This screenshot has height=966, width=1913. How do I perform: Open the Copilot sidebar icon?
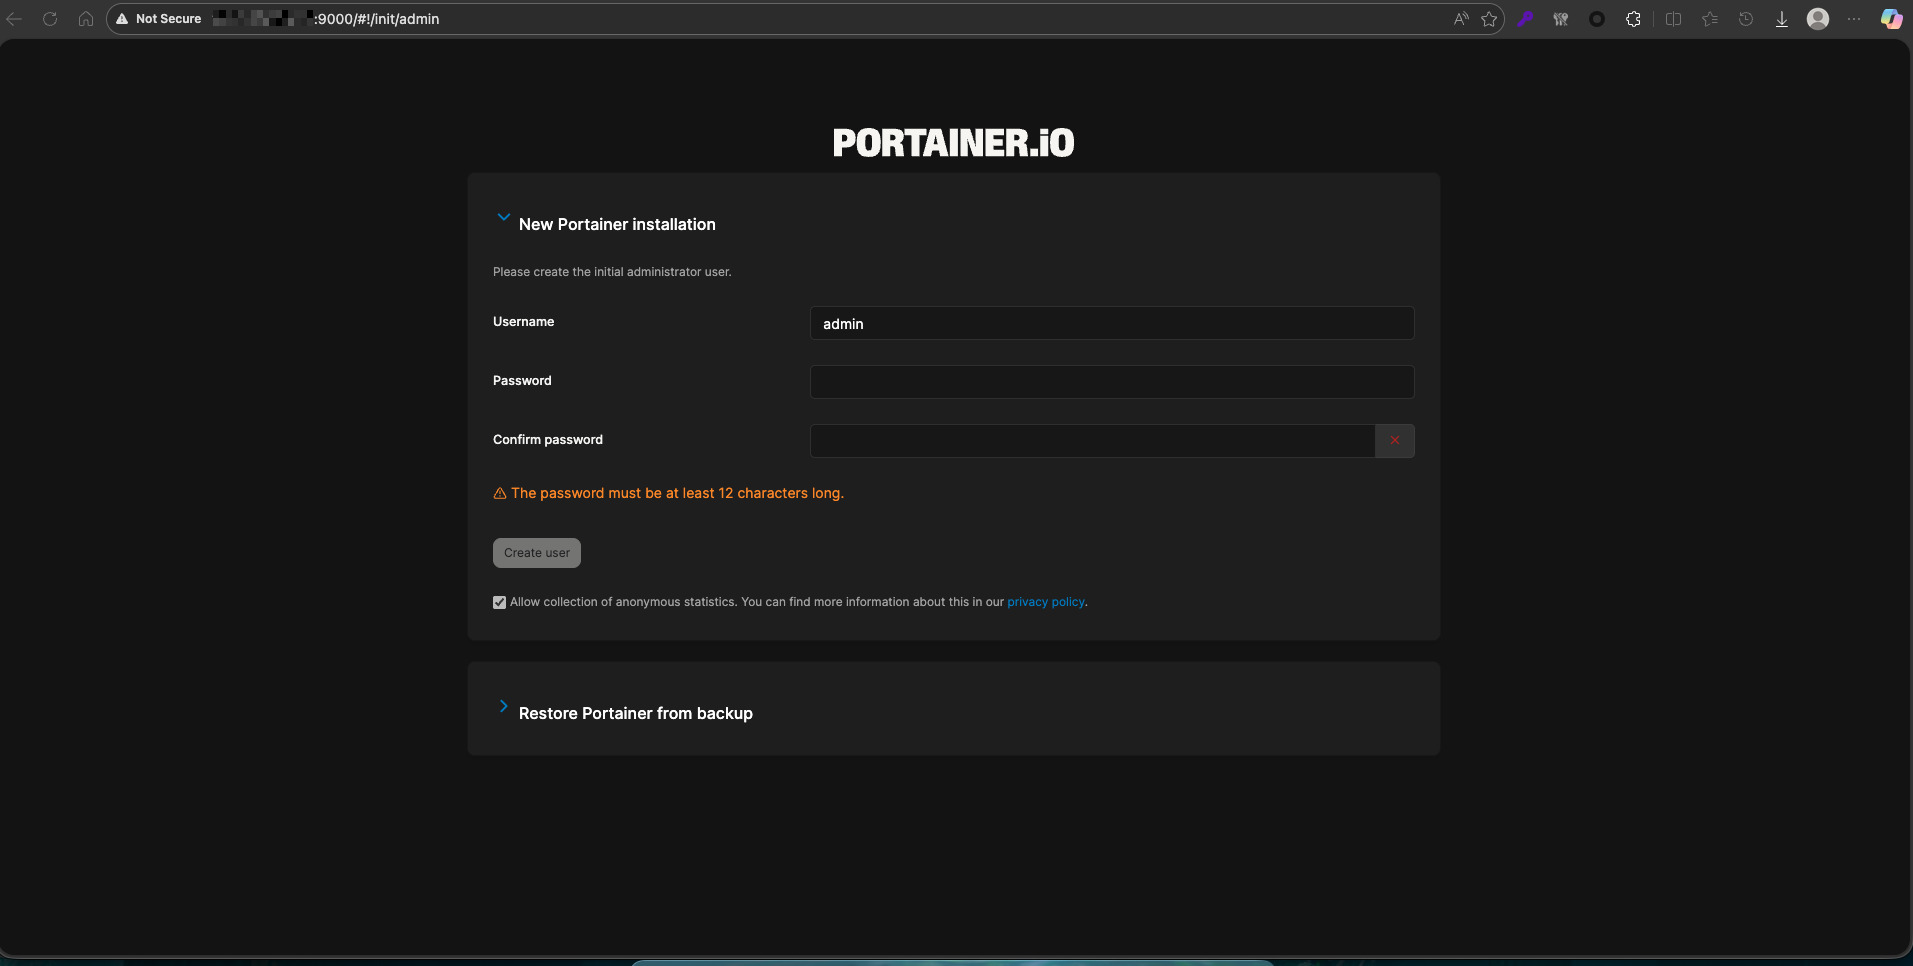tap(1891, 19)
